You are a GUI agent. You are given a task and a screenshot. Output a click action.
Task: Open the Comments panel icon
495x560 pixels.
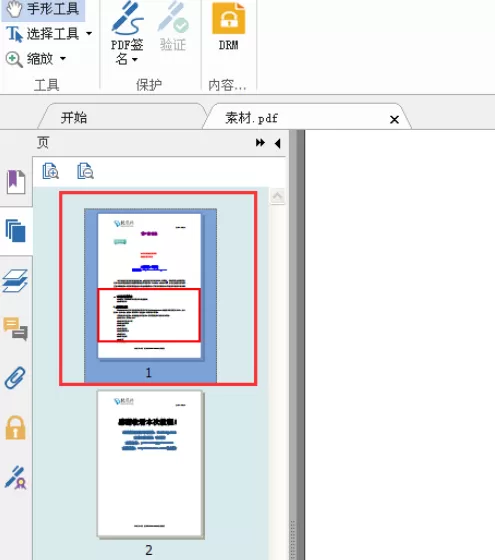point(16,329)
